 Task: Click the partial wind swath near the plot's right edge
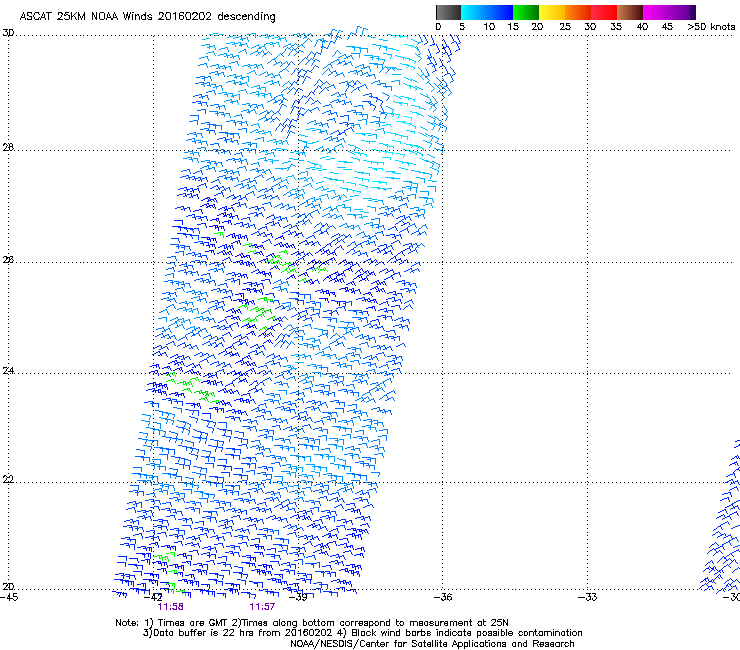(x=721, y=517)
